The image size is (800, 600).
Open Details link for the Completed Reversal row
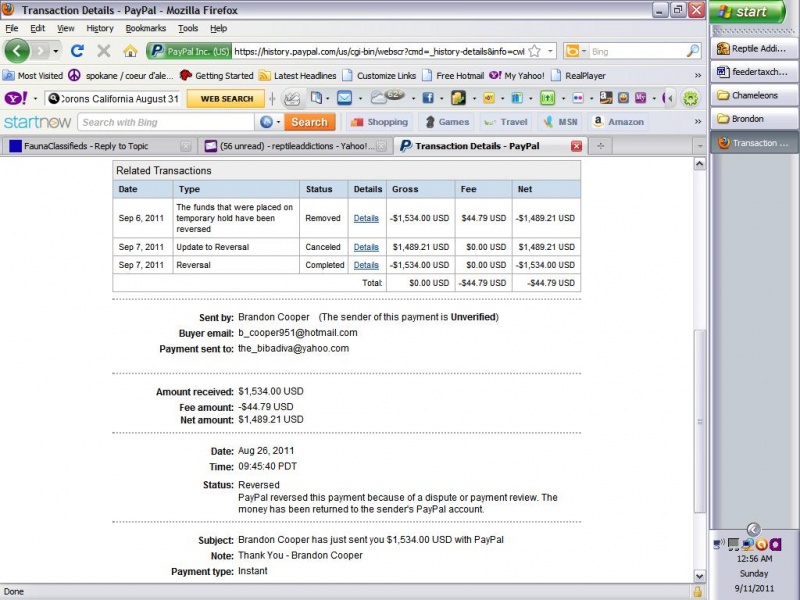[366, 265]
